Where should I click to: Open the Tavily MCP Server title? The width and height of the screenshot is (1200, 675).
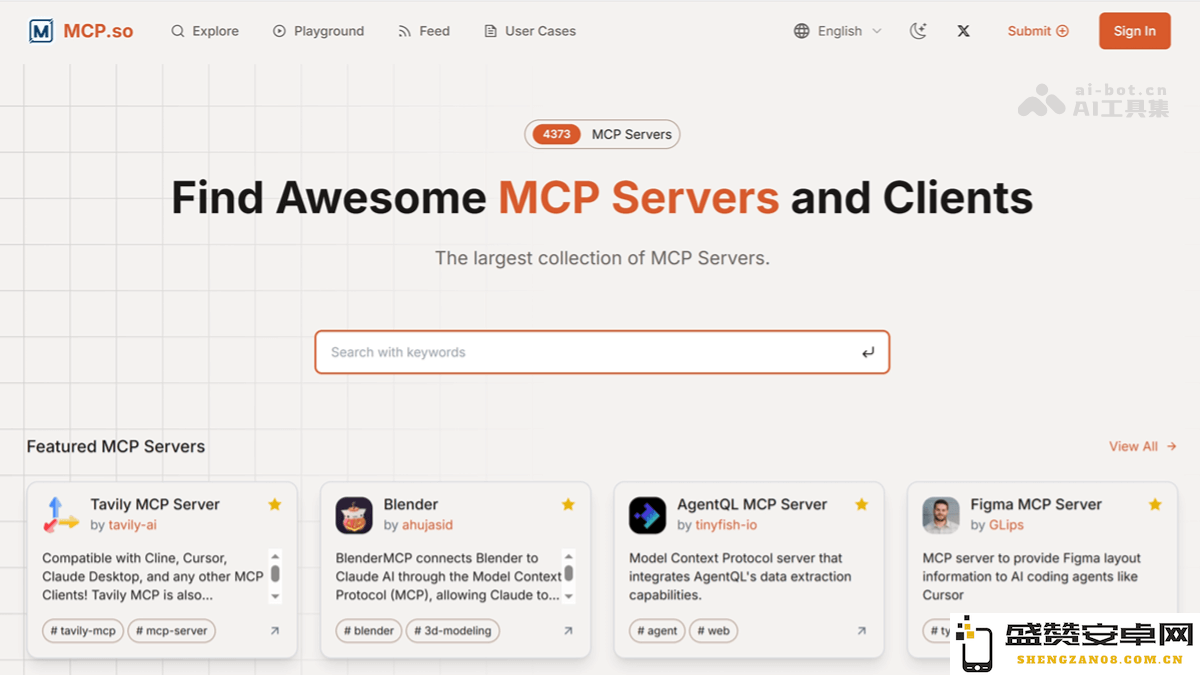(155, 505)
